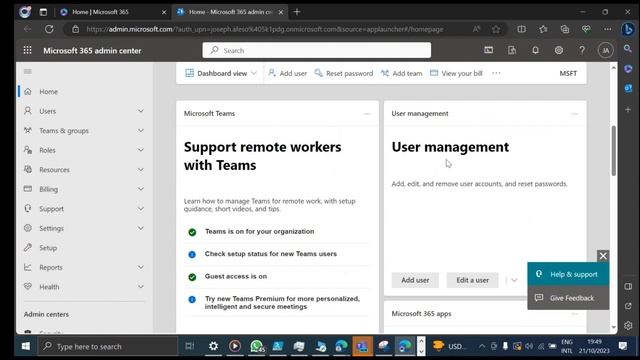
Task: Open a new browser tab
Action: (x=297, y=12)
